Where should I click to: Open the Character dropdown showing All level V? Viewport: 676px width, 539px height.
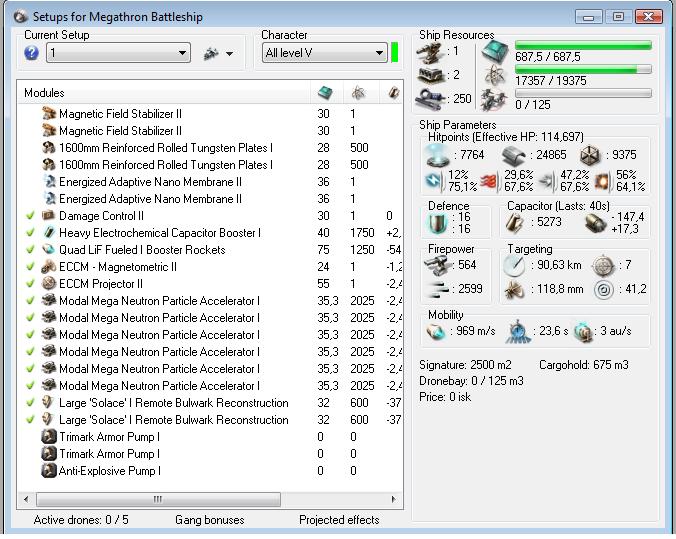325,53
